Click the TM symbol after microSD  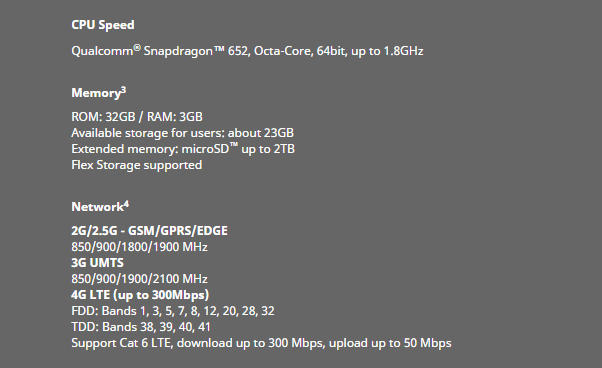point(233,145)
